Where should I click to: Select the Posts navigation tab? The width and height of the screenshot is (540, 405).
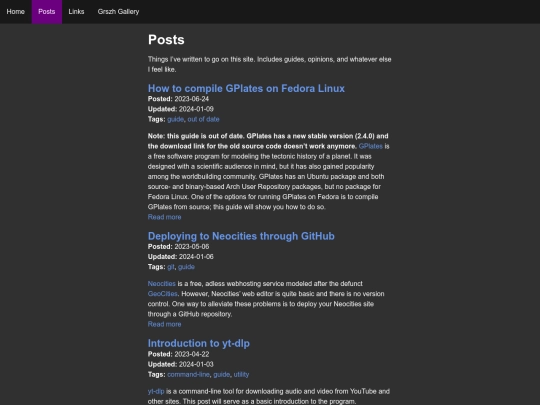tap(46, 12)
